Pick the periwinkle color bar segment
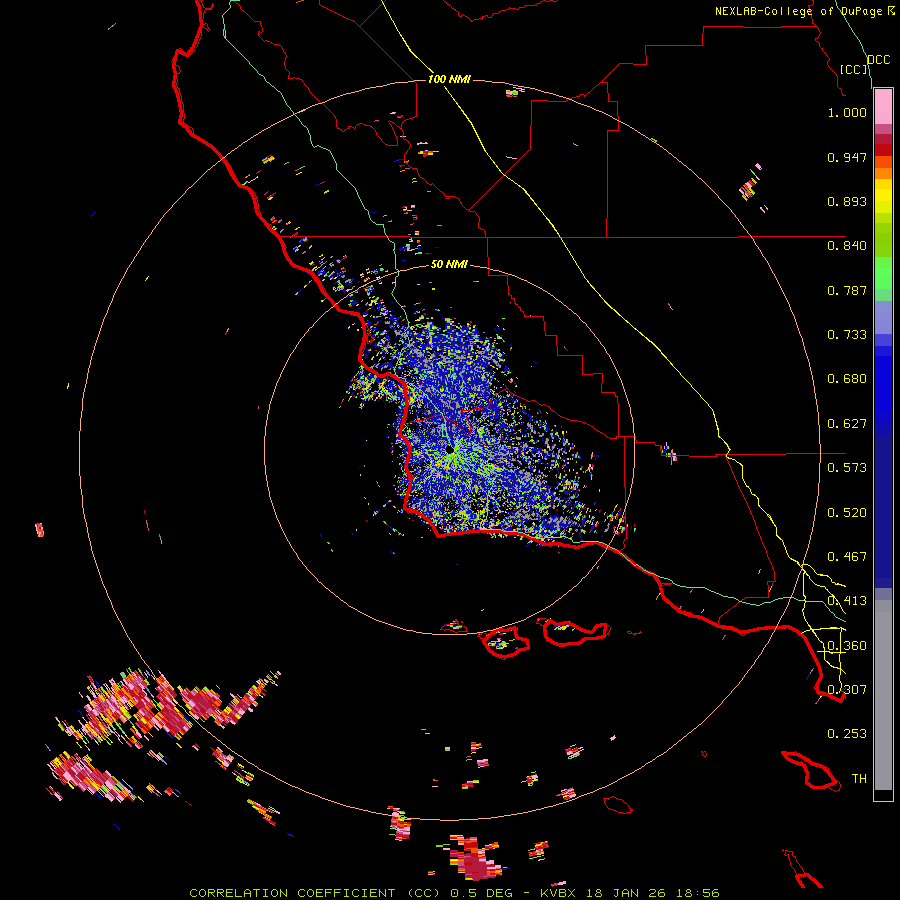This screenshot has width=900, height=900. (x=883, y=317)
